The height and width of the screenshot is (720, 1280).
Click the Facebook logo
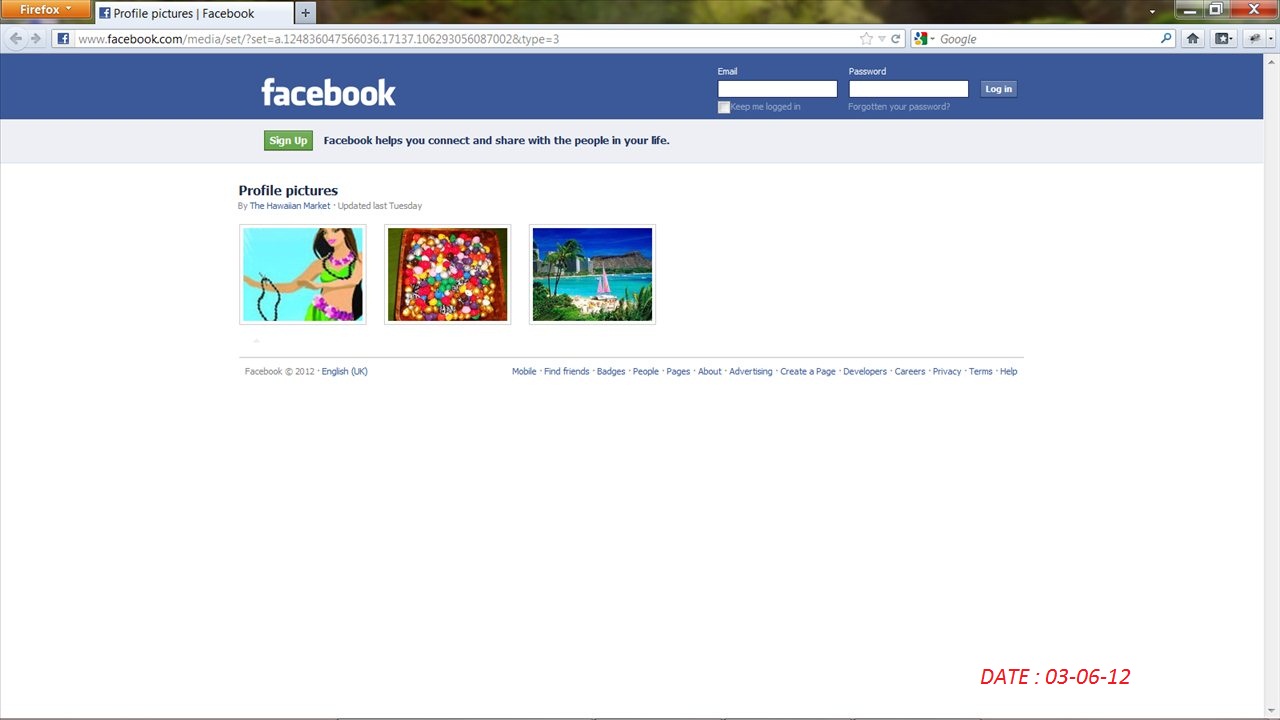pyautogui.click(x=328, y=92)
